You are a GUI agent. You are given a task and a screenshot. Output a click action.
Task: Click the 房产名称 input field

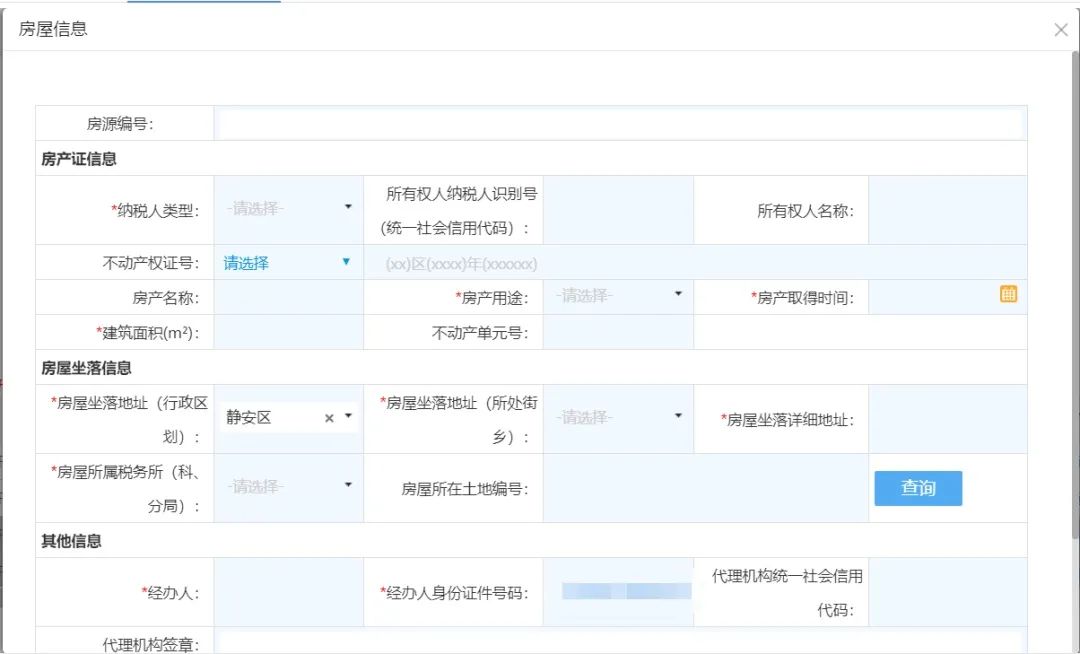coord(290,294)
